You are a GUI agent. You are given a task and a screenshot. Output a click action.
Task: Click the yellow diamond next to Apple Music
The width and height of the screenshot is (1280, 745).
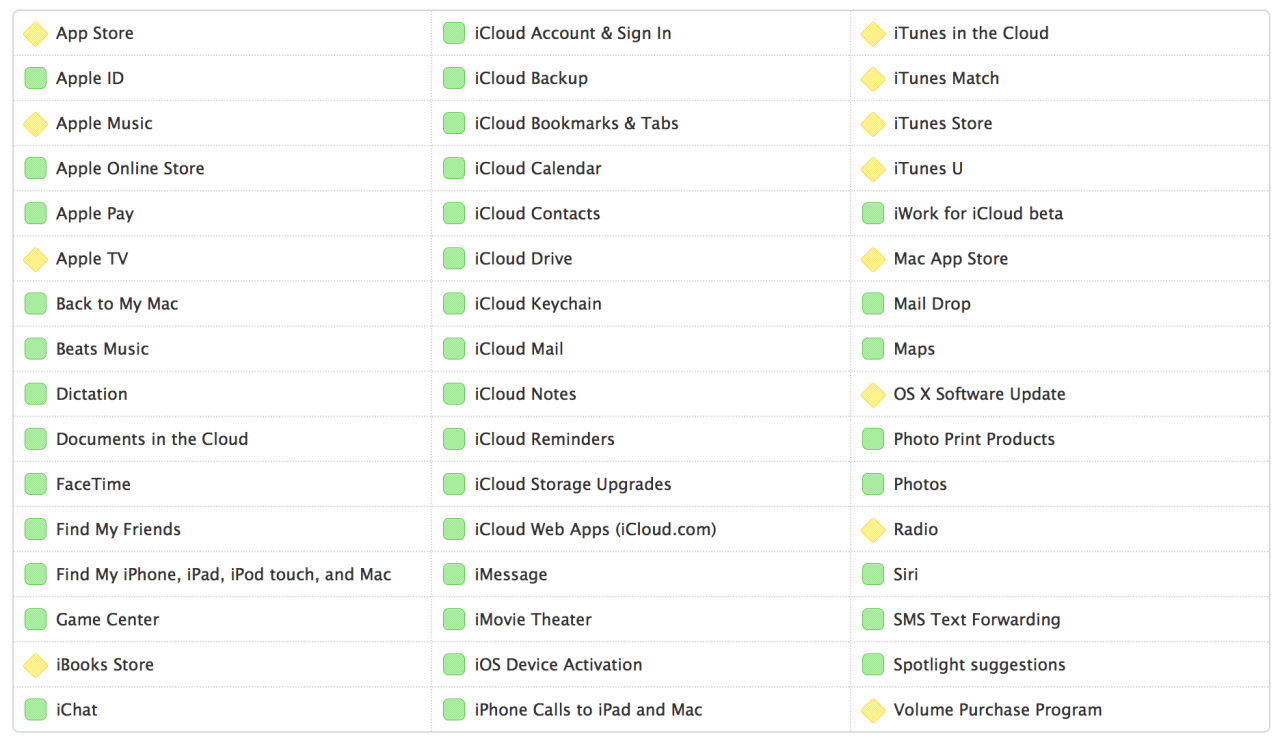point(35,124)
